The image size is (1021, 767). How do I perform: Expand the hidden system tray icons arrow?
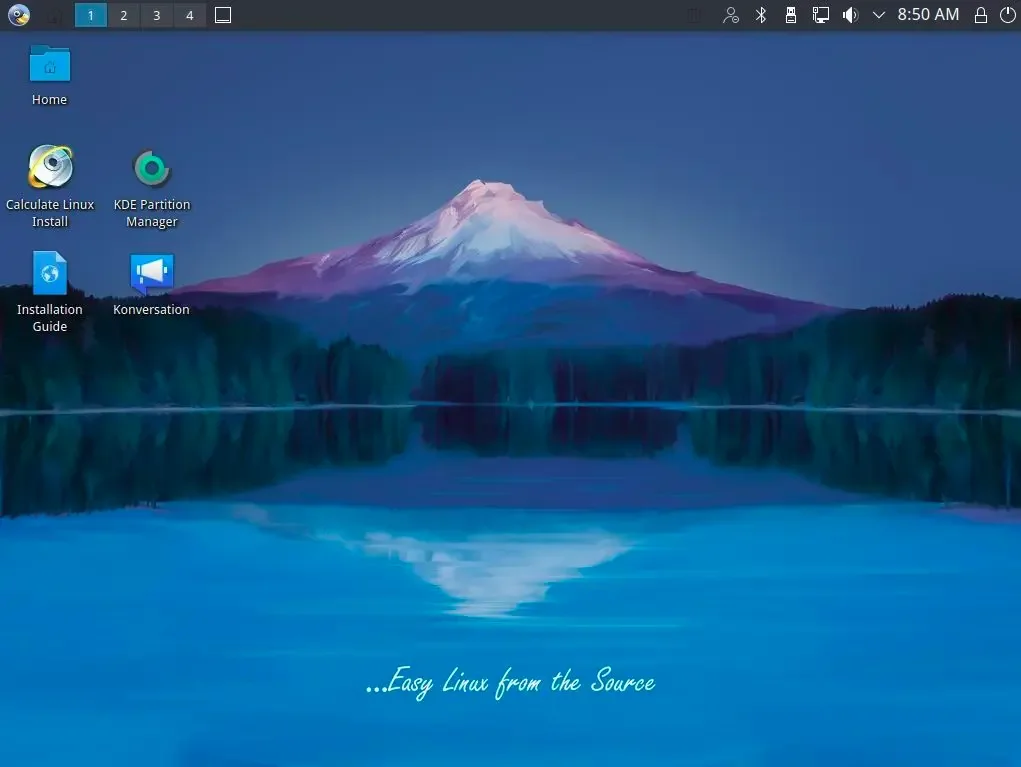pos(879,15)
